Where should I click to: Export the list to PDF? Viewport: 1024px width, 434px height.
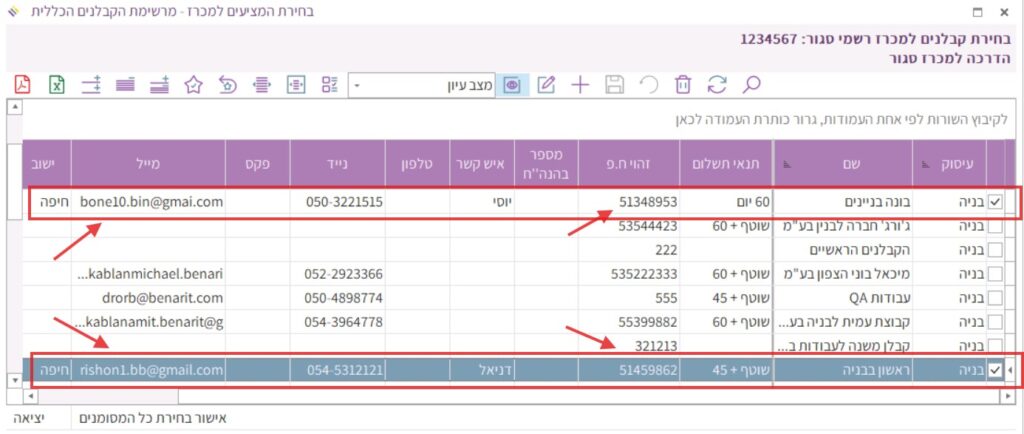pyautogui.click(x=23, y=84)
